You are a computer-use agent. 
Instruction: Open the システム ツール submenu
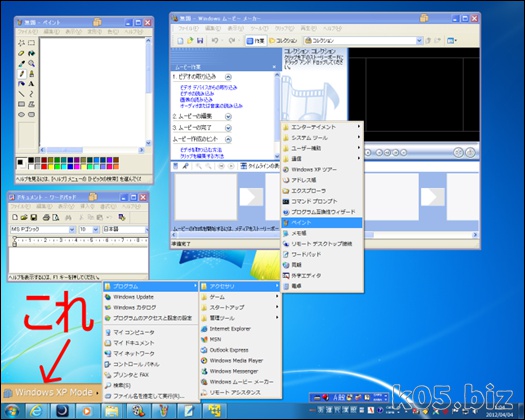pos(322,138)
